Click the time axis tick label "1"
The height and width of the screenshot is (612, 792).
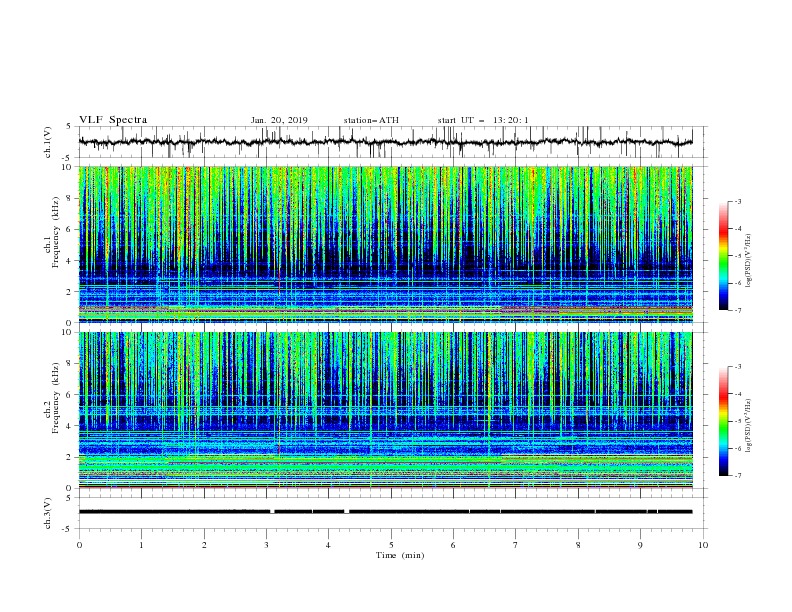tap(141, 545)
